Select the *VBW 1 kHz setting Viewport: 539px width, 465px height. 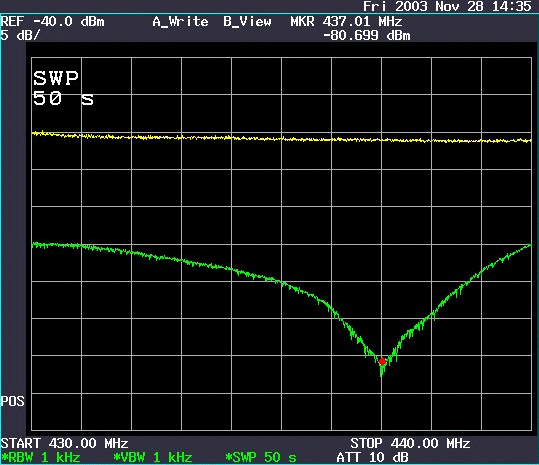153,457
